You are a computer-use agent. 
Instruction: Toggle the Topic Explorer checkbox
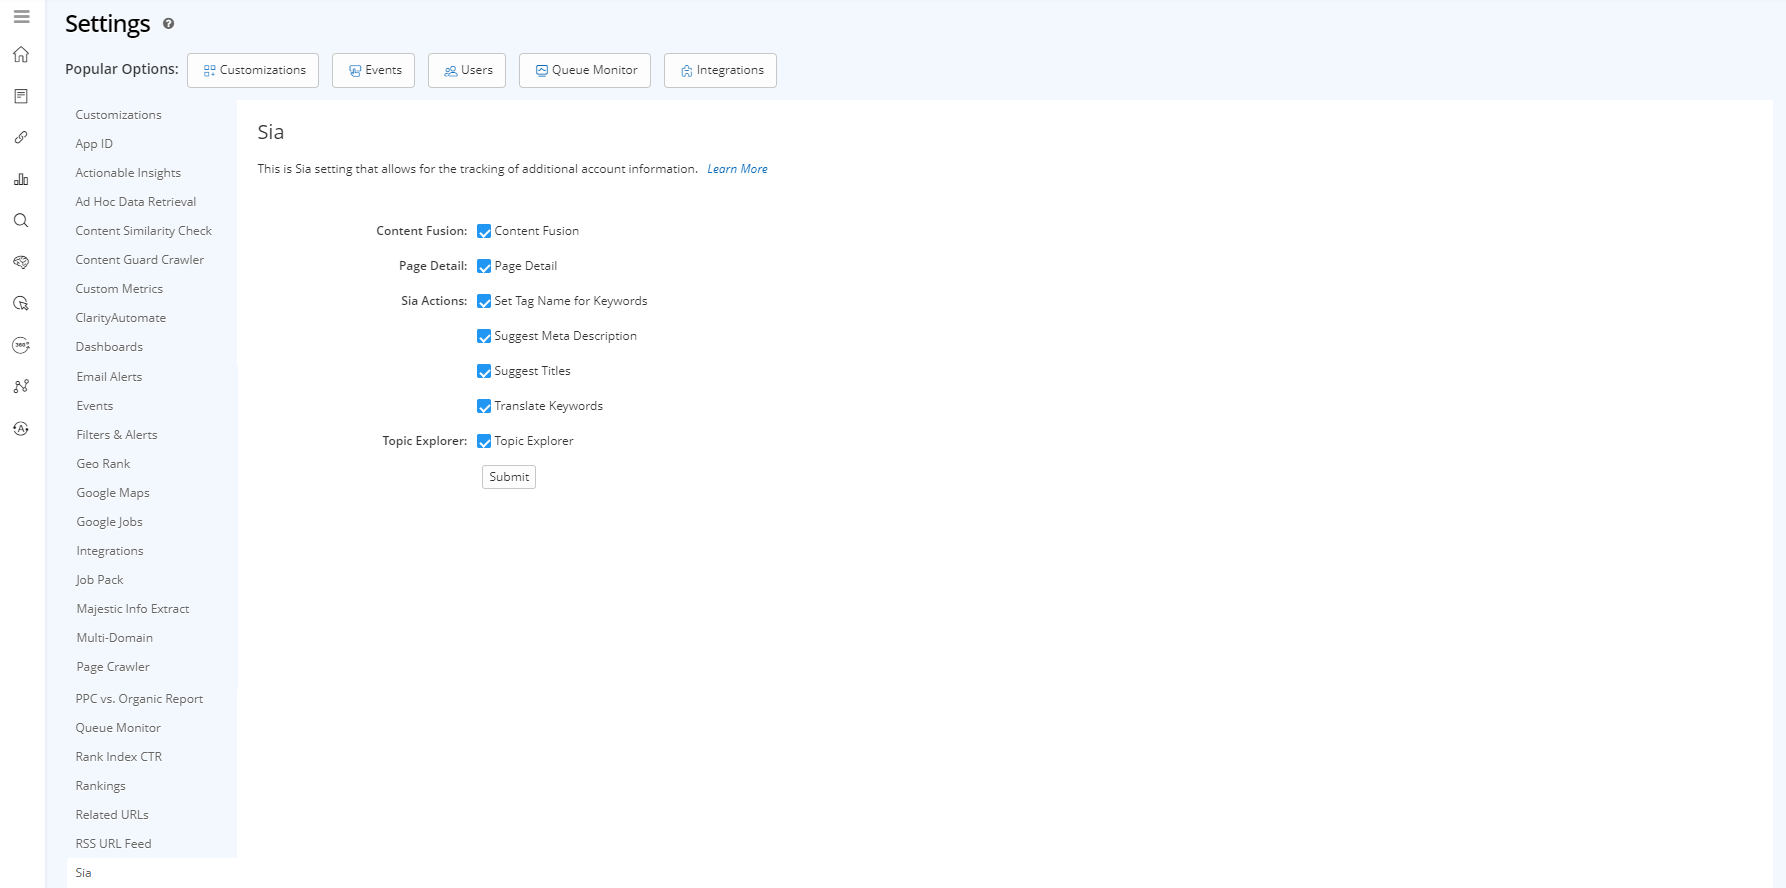coord(484,441)
